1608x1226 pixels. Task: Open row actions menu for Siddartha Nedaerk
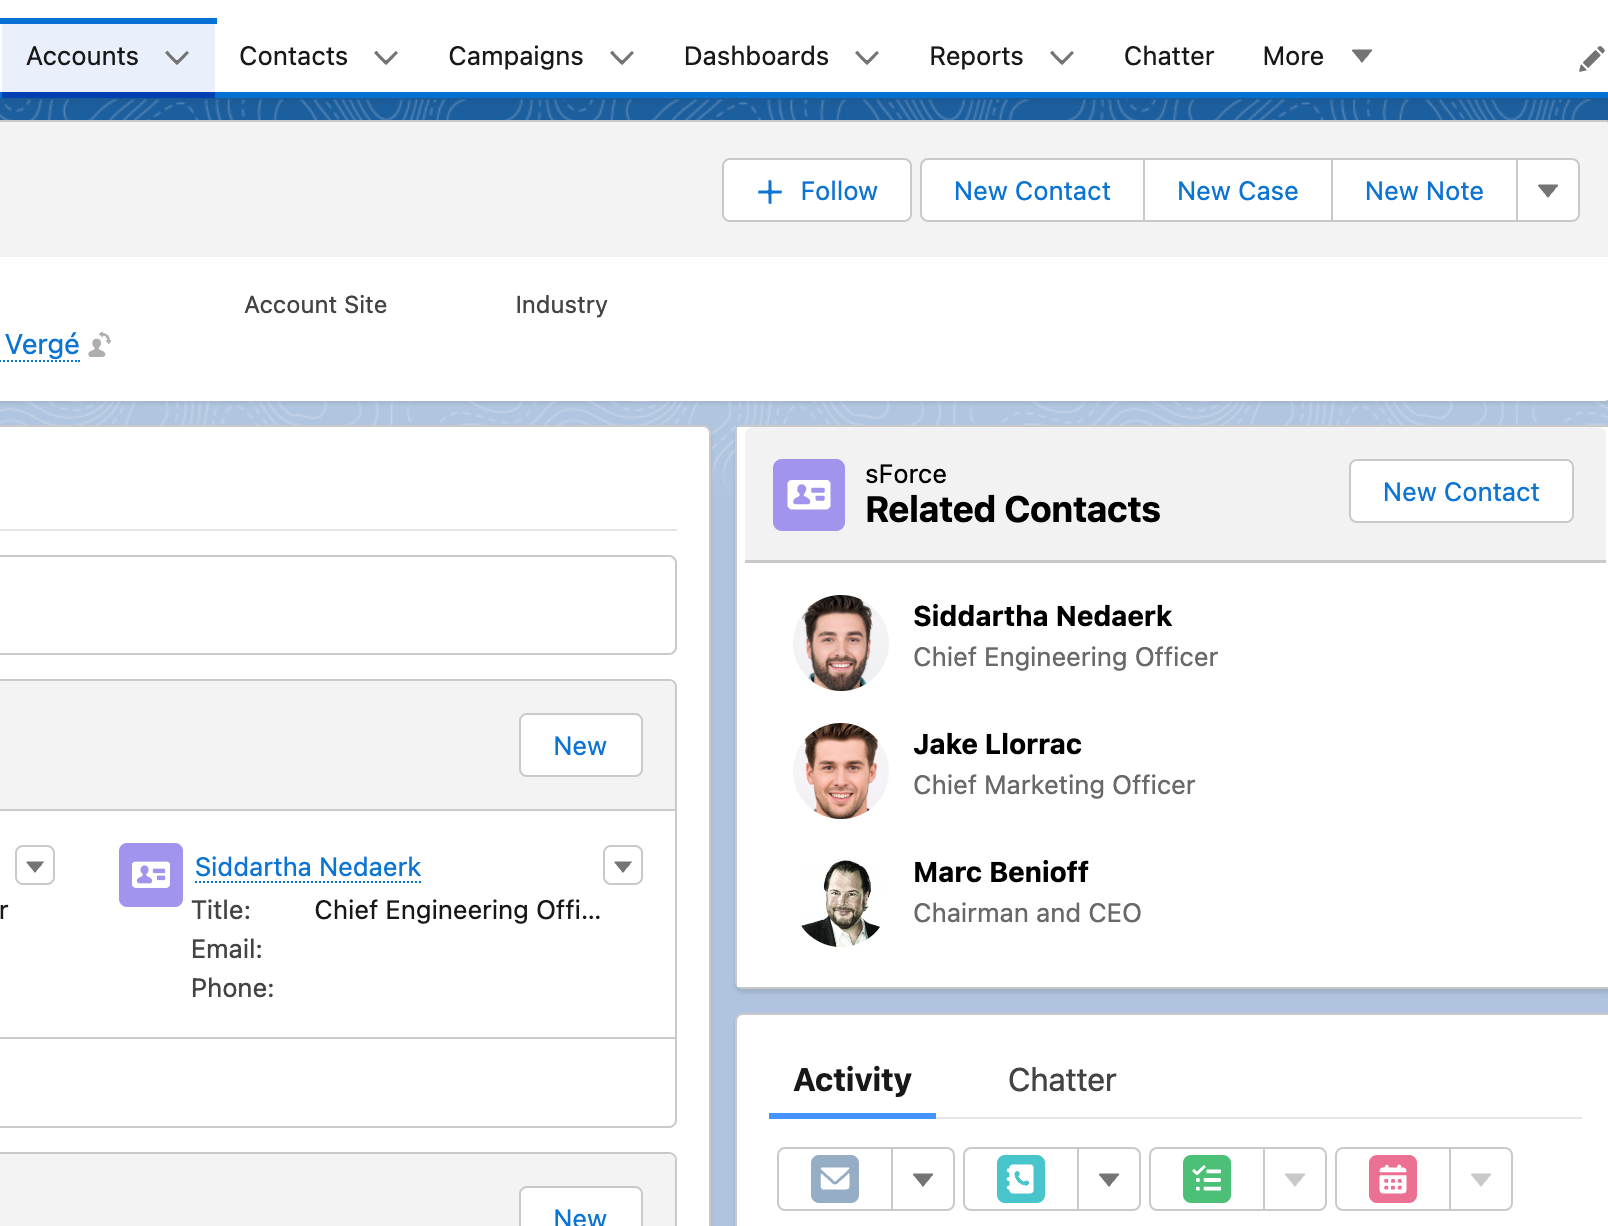tap(622, 866)
